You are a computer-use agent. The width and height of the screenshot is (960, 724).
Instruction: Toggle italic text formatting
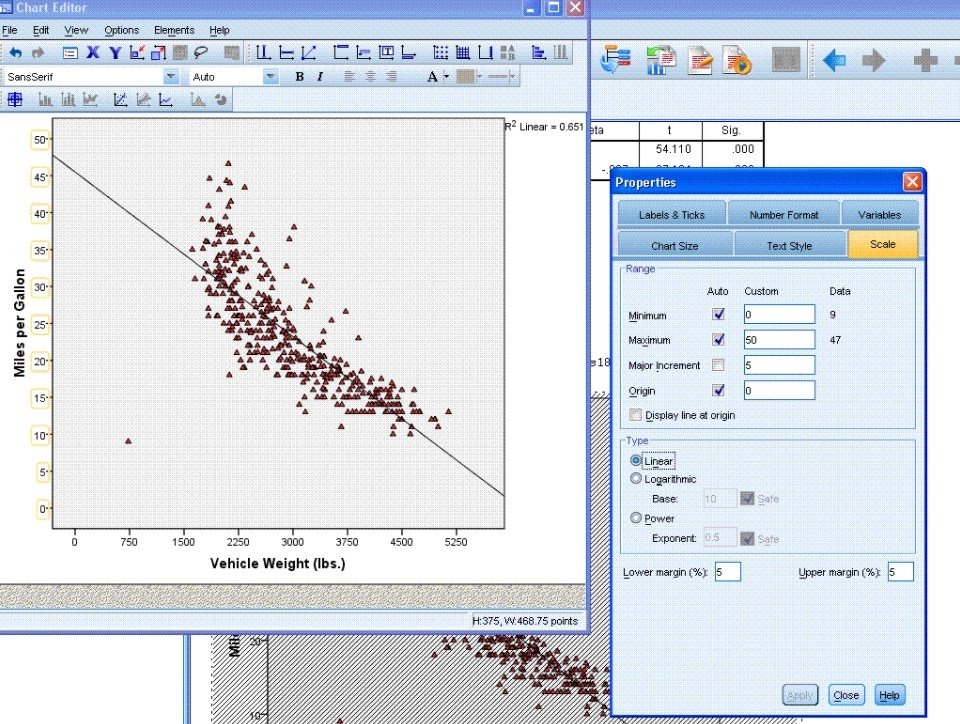[x=320, y=76]
